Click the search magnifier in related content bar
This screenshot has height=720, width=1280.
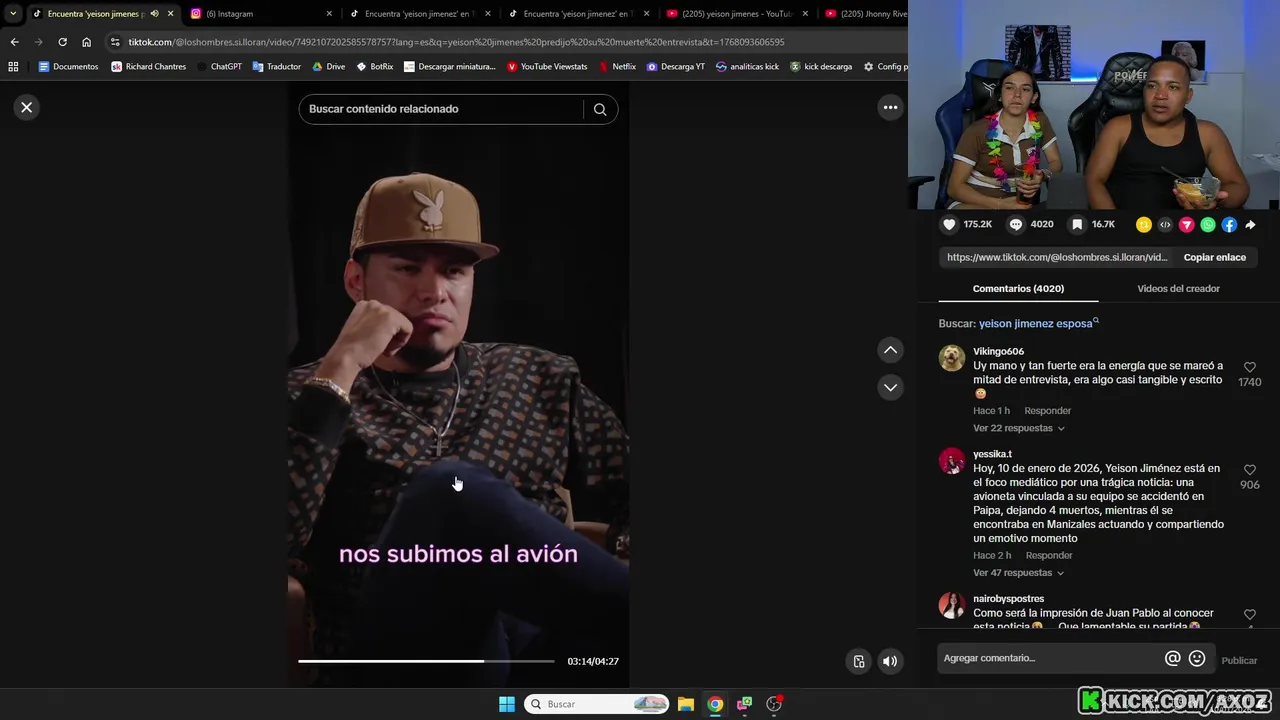point(600,109)
